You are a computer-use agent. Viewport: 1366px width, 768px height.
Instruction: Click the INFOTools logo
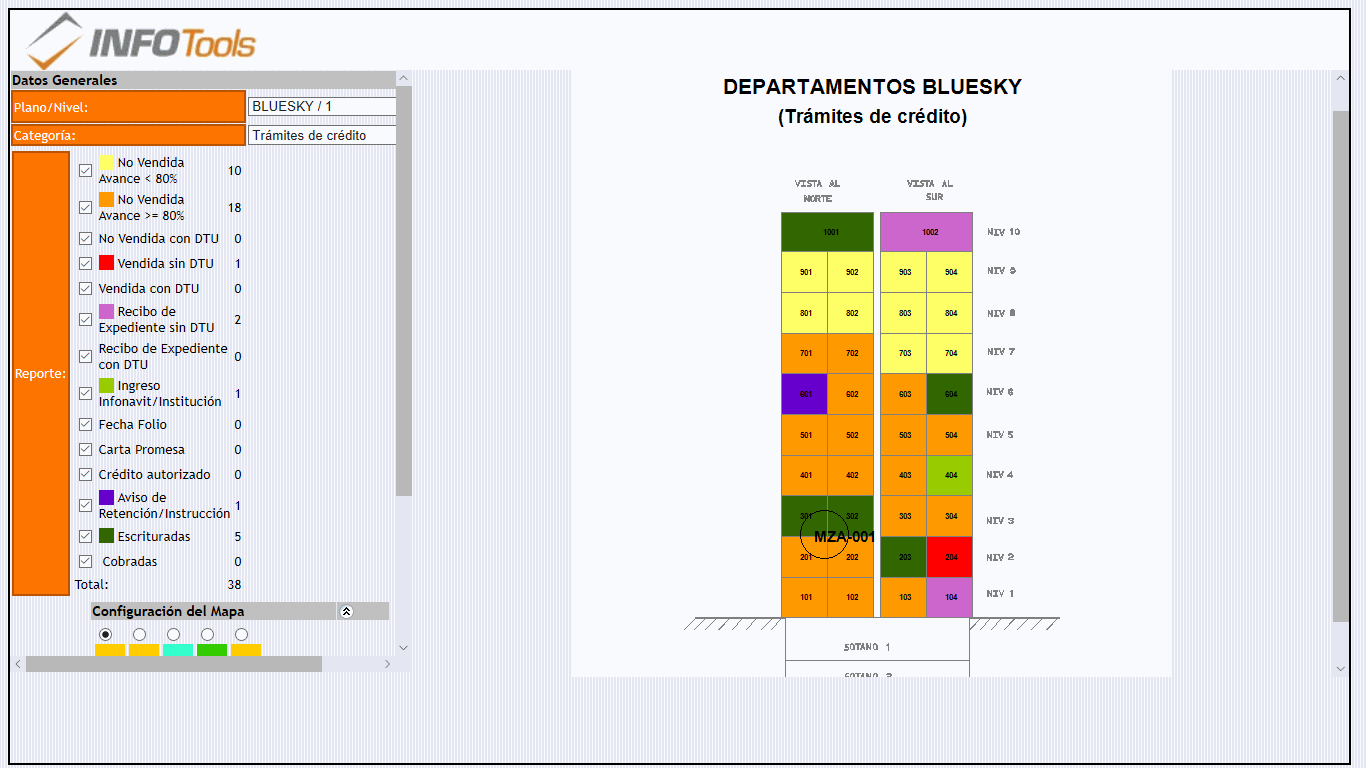coord(141,41)
